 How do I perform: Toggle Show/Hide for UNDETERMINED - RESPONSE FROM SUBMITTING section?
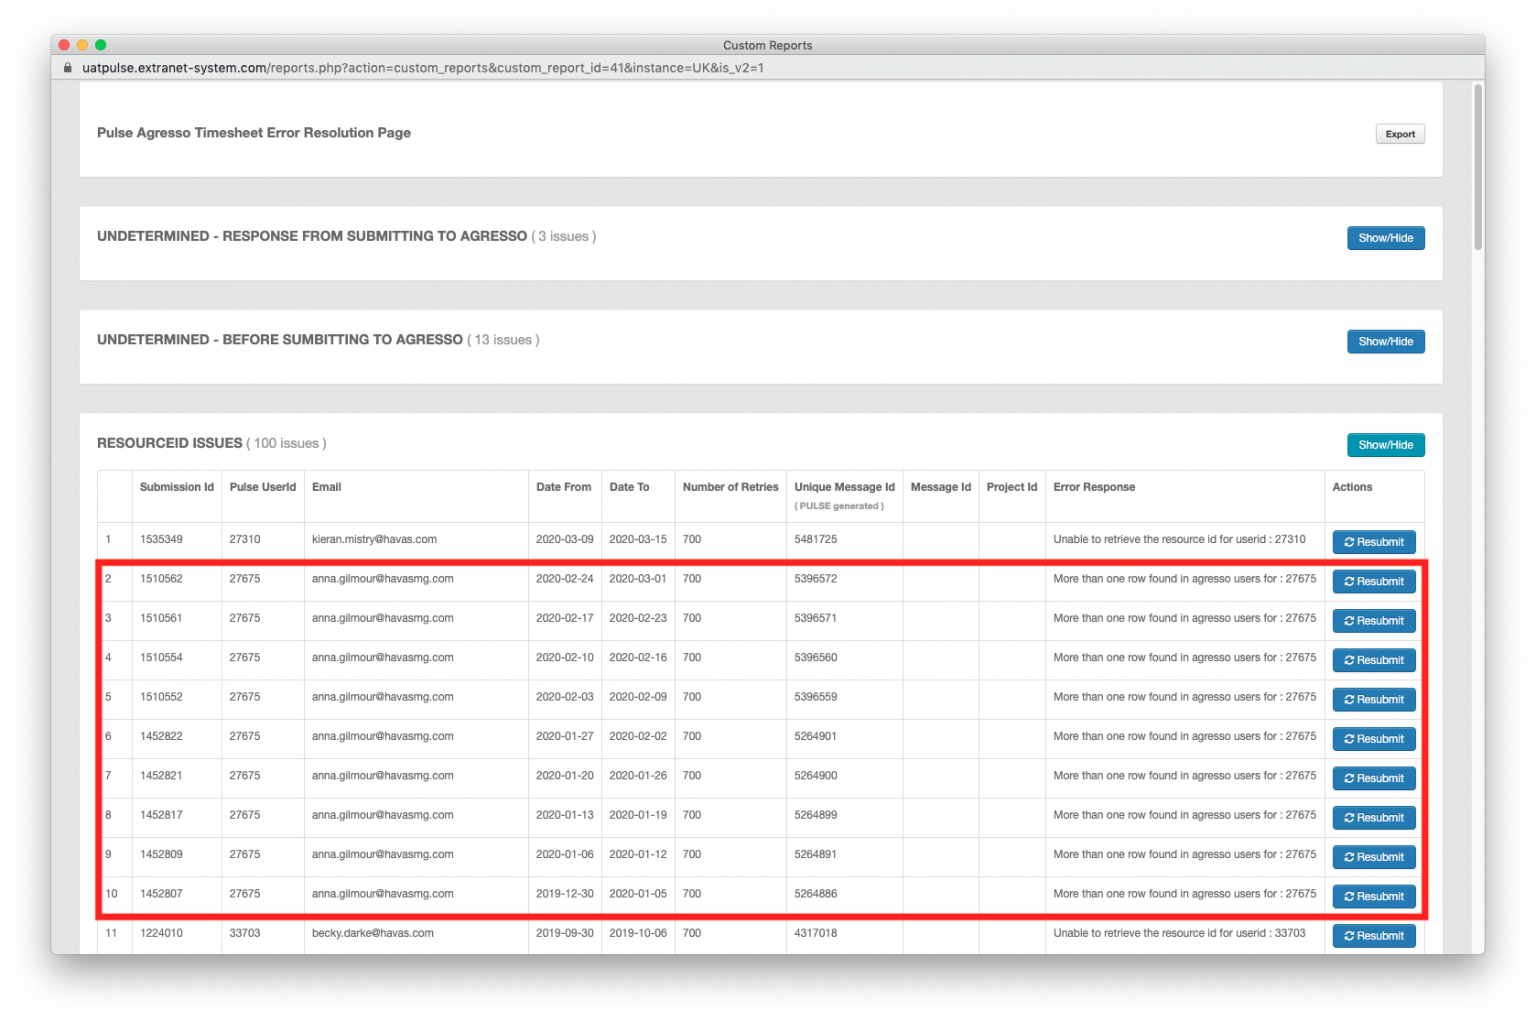pyautogui.click(x=1385, y=238)
